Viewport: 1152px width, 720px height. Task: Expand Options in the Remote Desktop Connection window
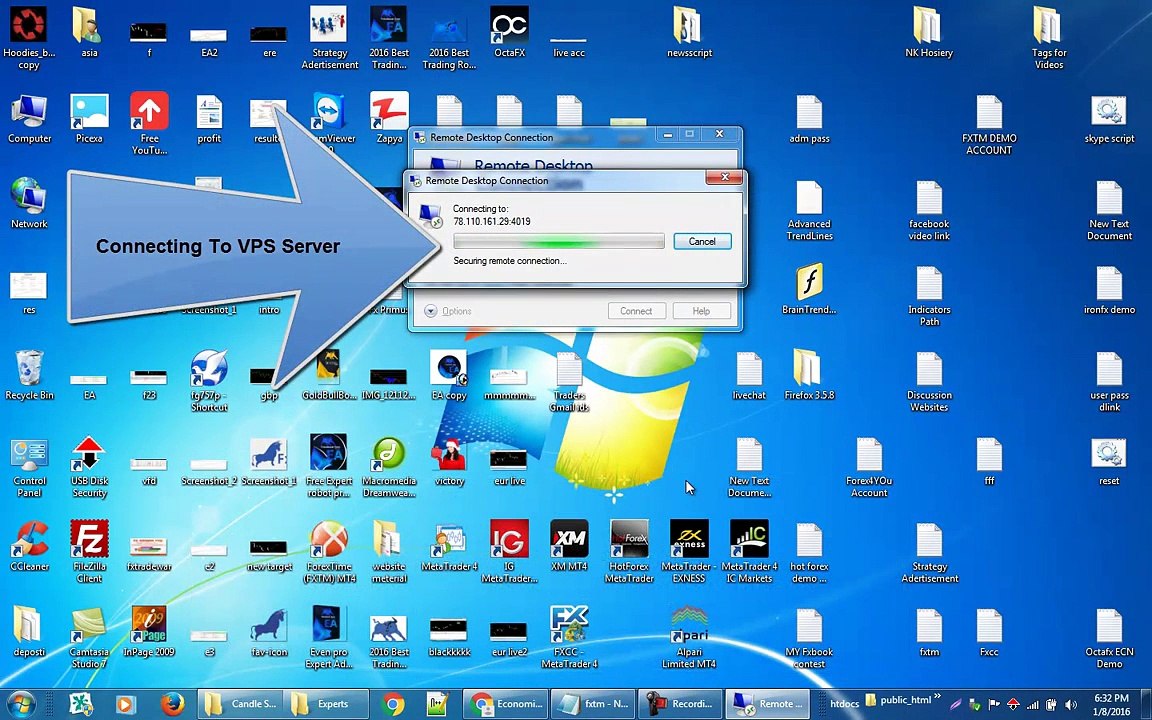pyautogui.click(x=448, y=311)
